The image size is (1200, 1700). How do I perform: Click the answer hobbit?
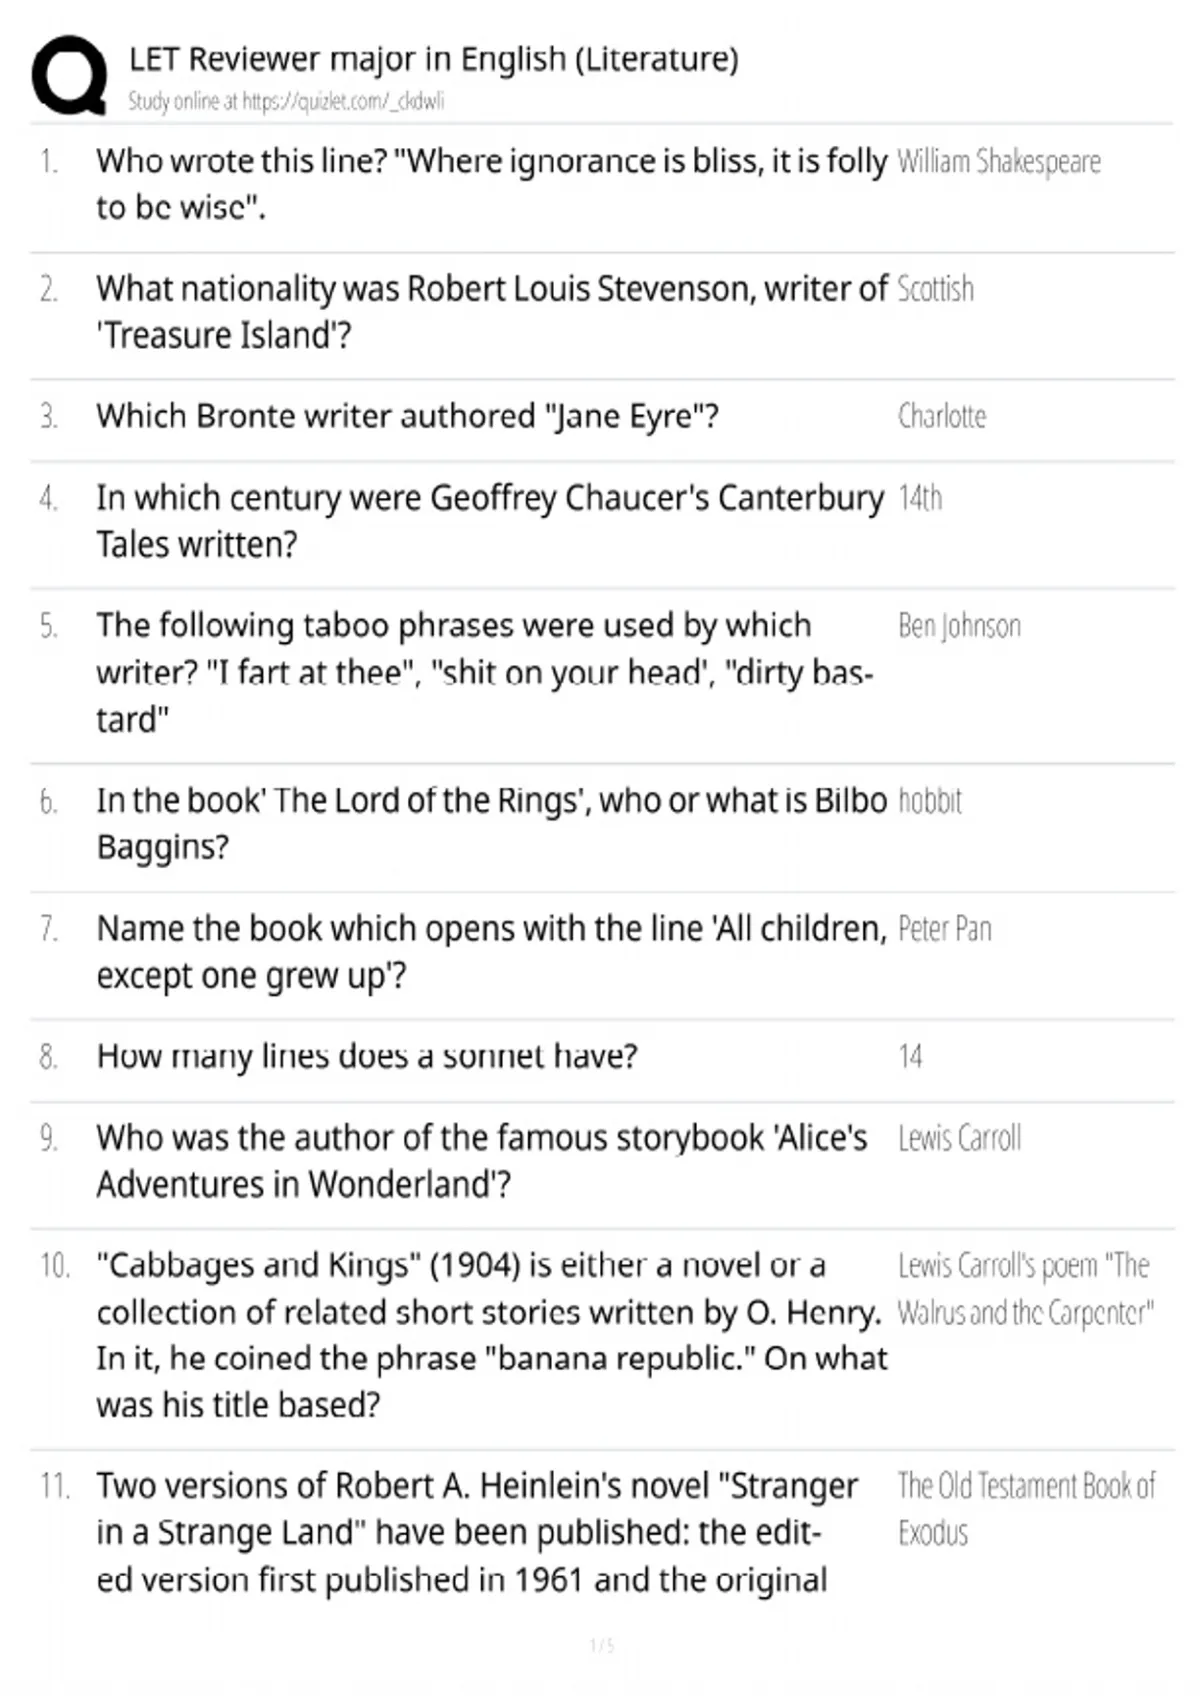tap(929, 801)
